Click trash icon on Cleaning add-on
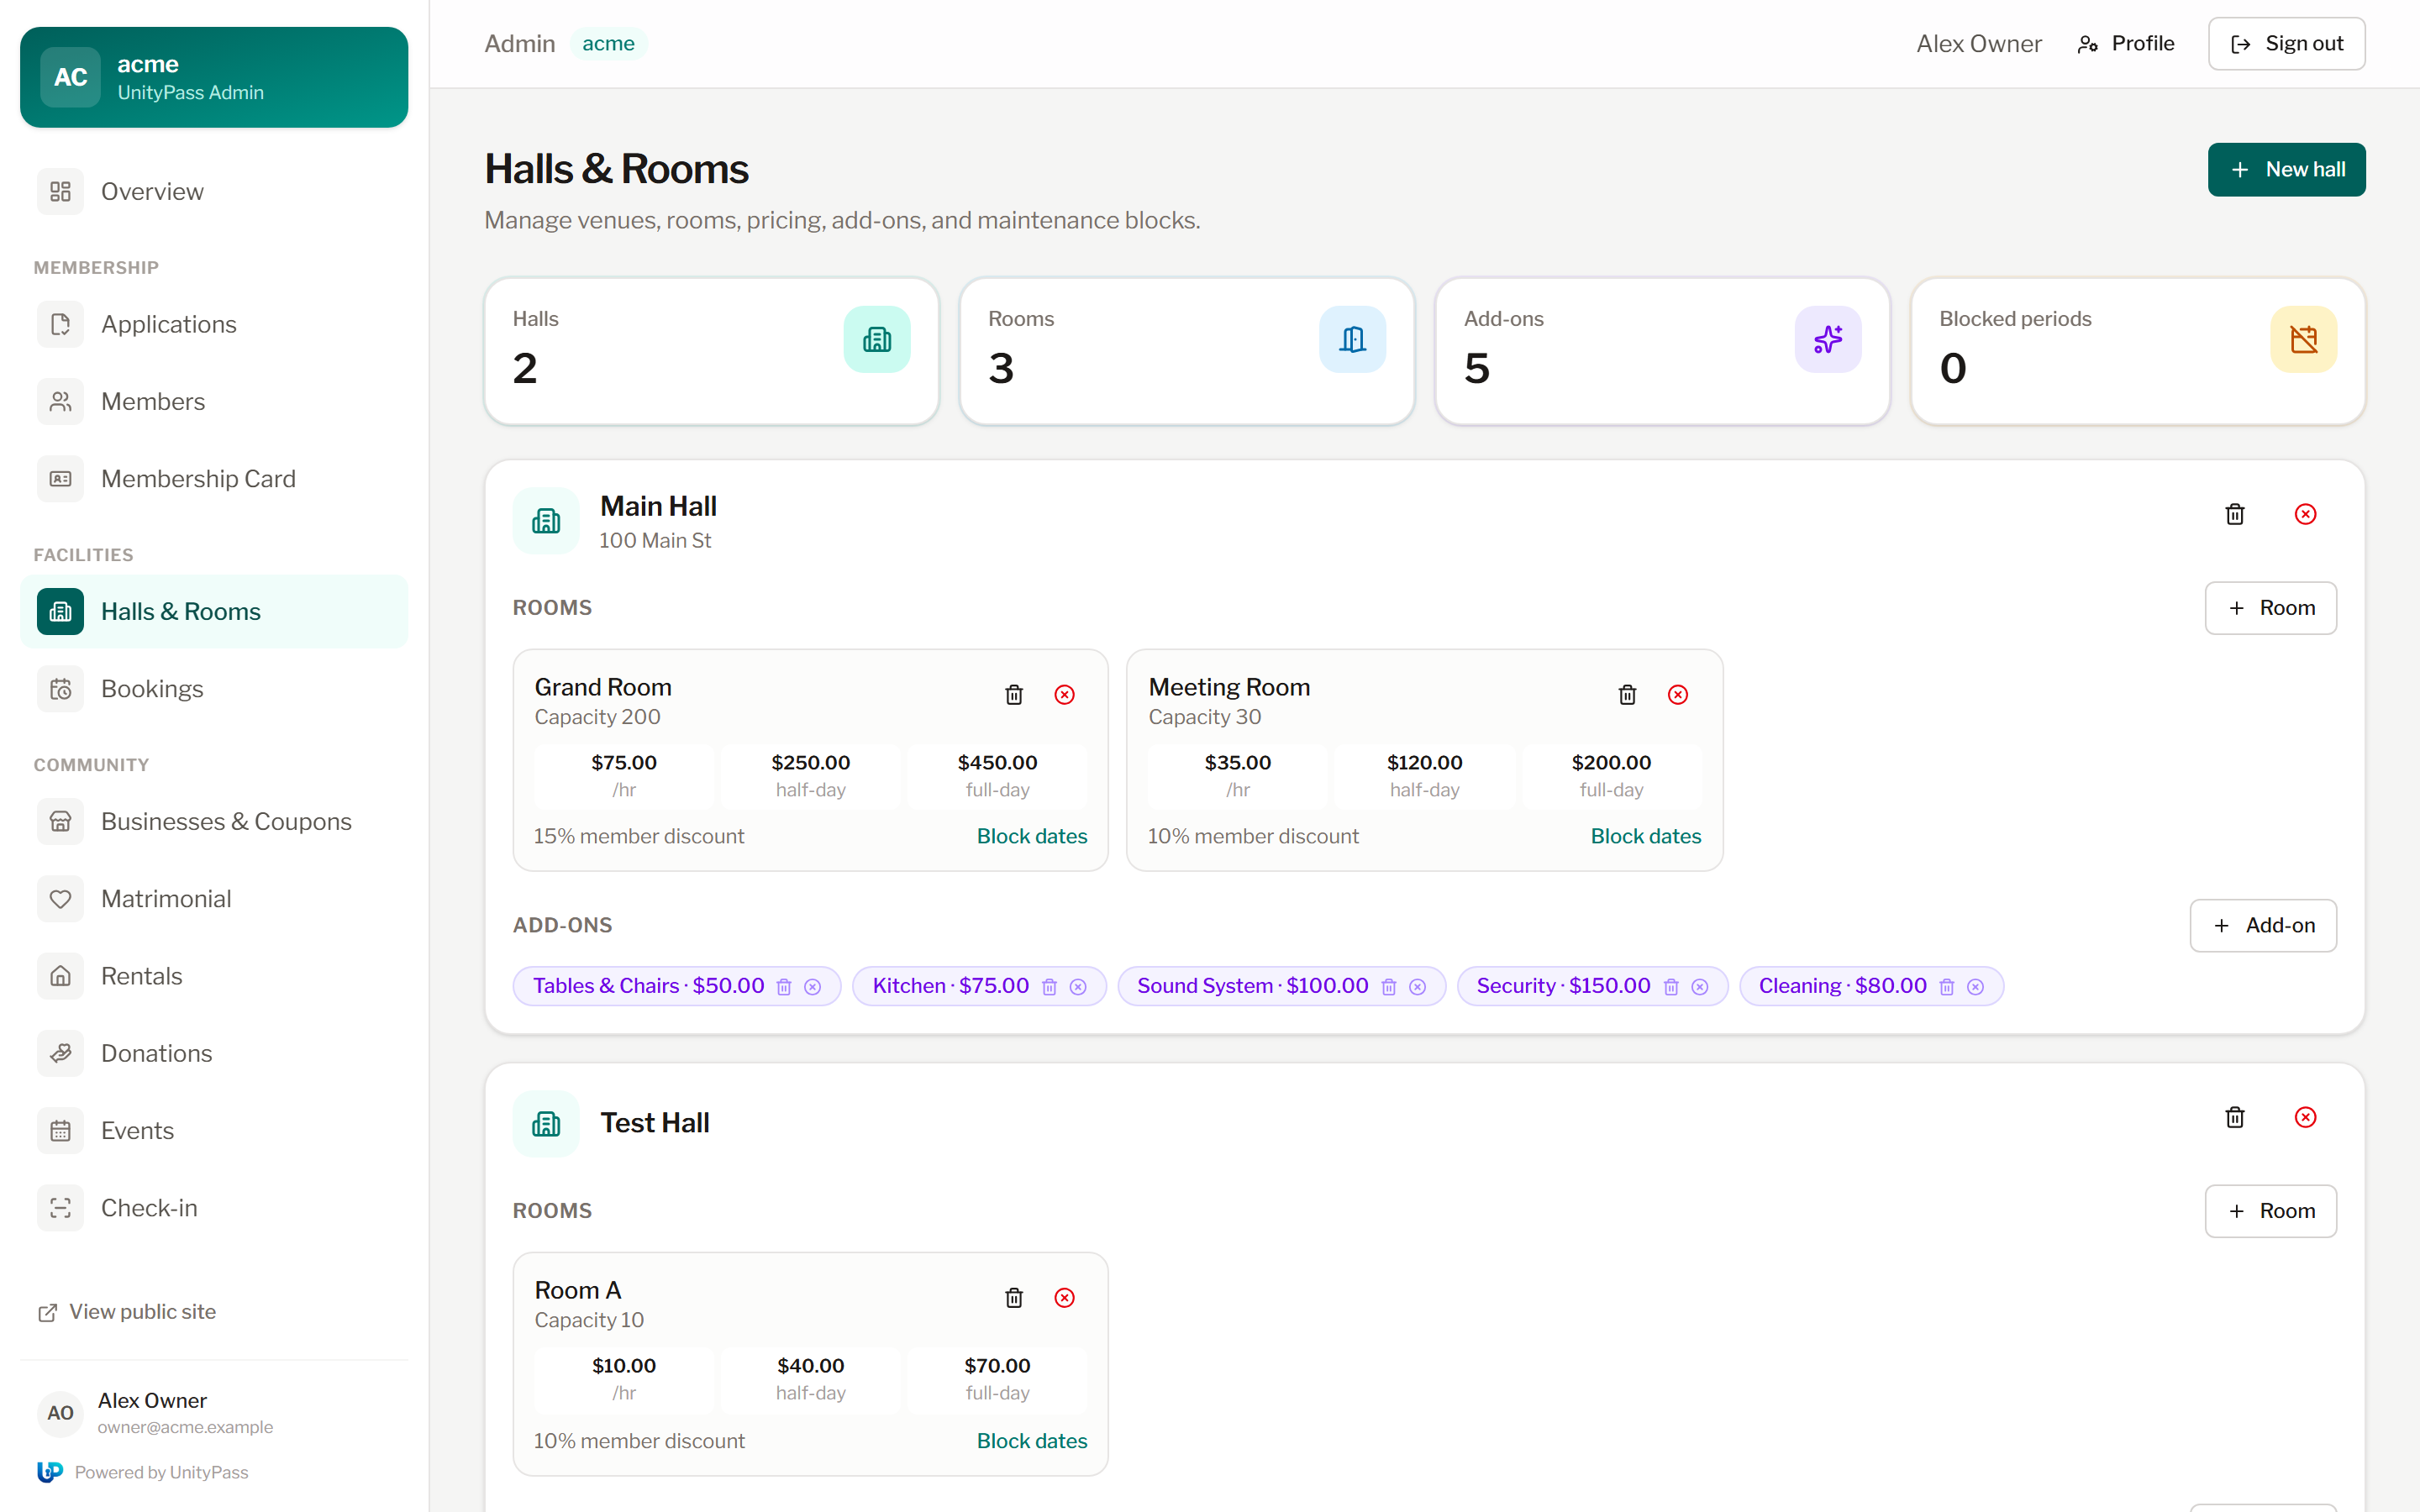The image size is (2420, 1512). [x=1947, y=987]
